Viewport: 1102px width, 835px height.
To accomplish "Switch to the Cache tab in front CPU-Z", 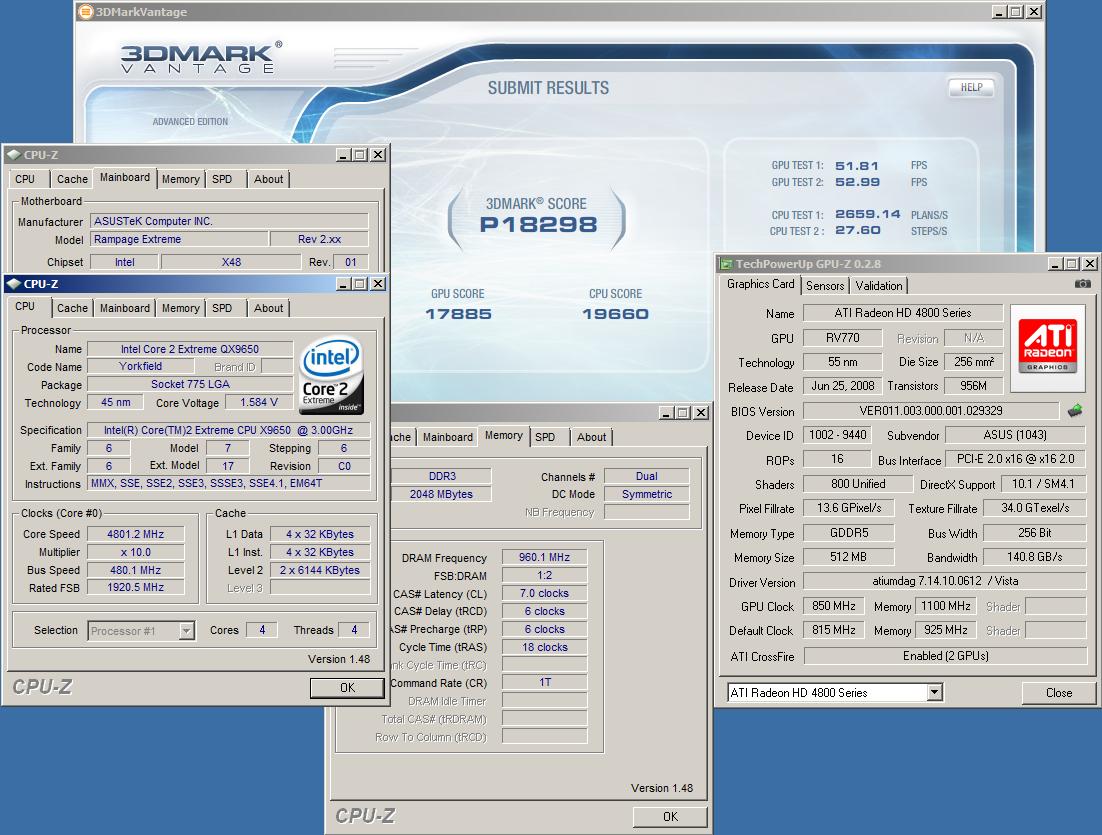I will tap(72, 308).
